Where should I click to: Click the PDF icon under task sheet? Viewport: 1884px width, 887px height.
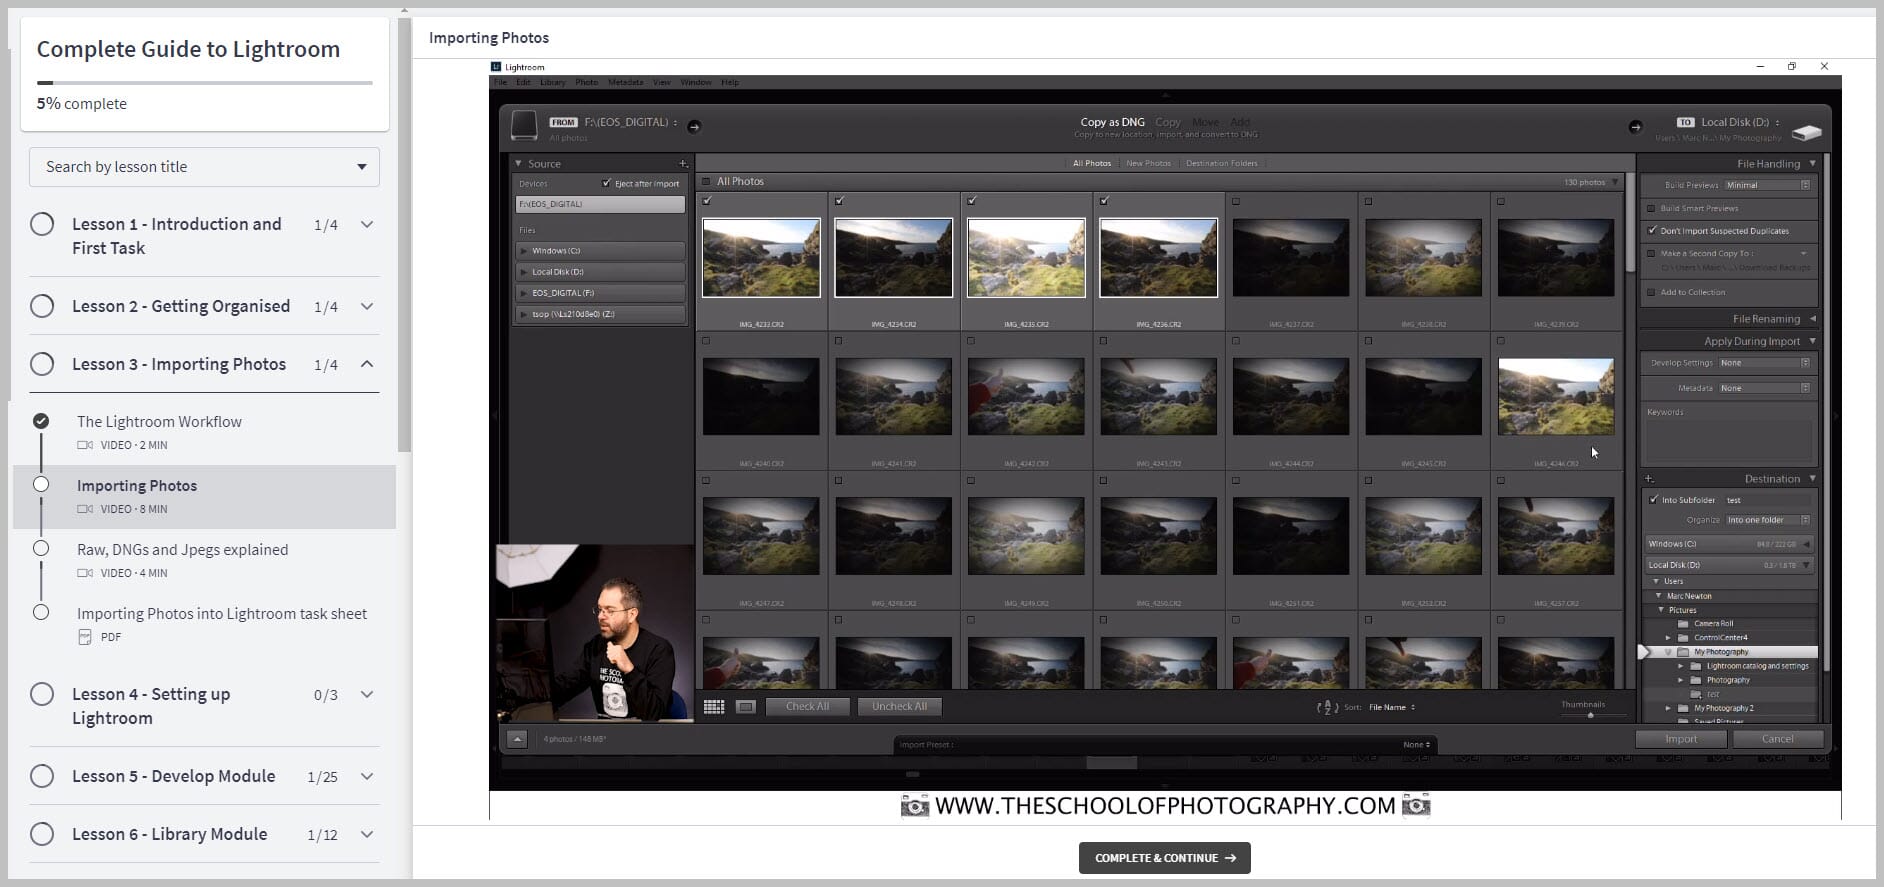coord(85,637)
